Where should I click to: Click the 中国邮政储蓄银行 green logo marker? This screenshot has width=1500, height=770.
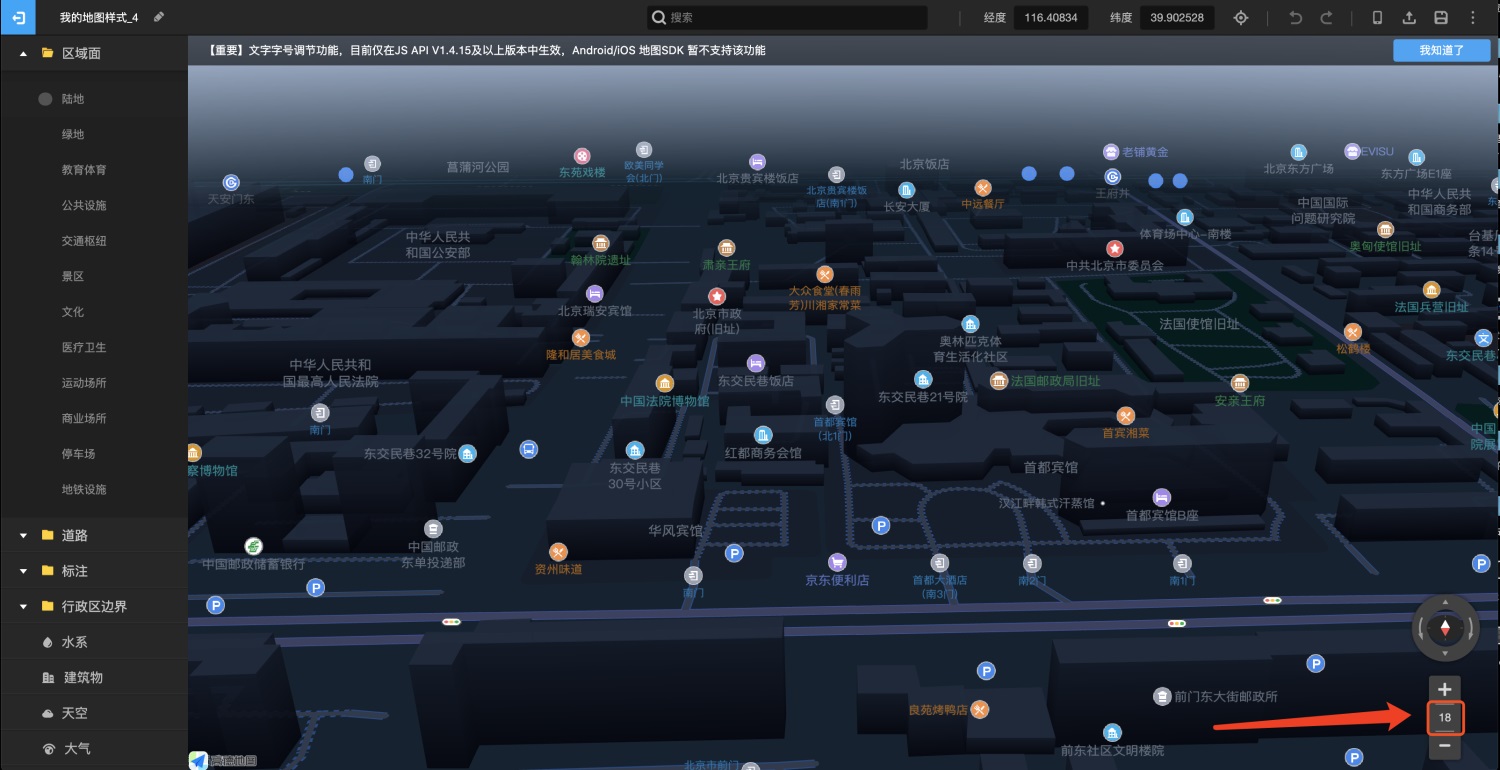254,546
